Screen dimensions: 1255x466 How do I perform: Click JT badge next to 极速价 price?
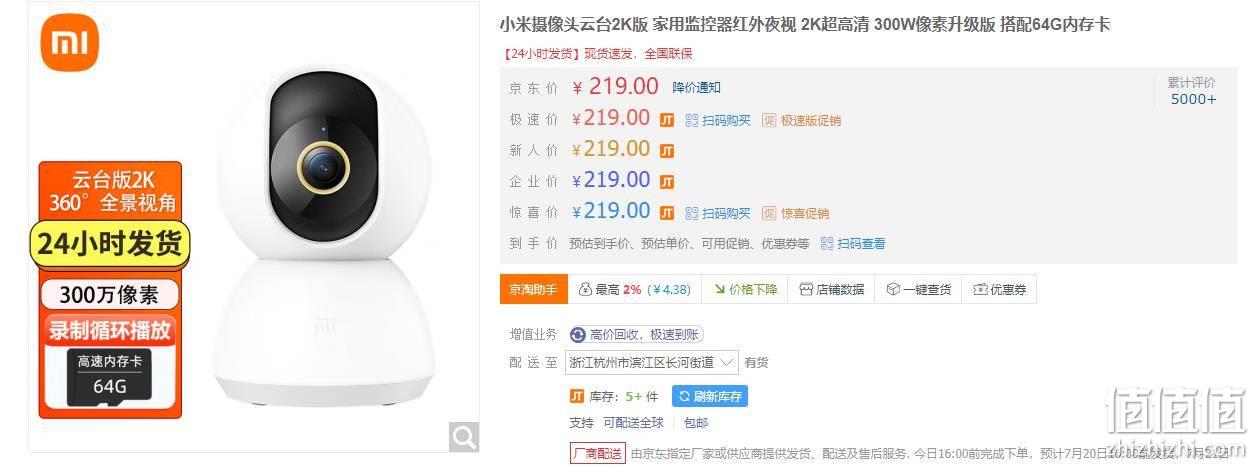coord(667,120)
